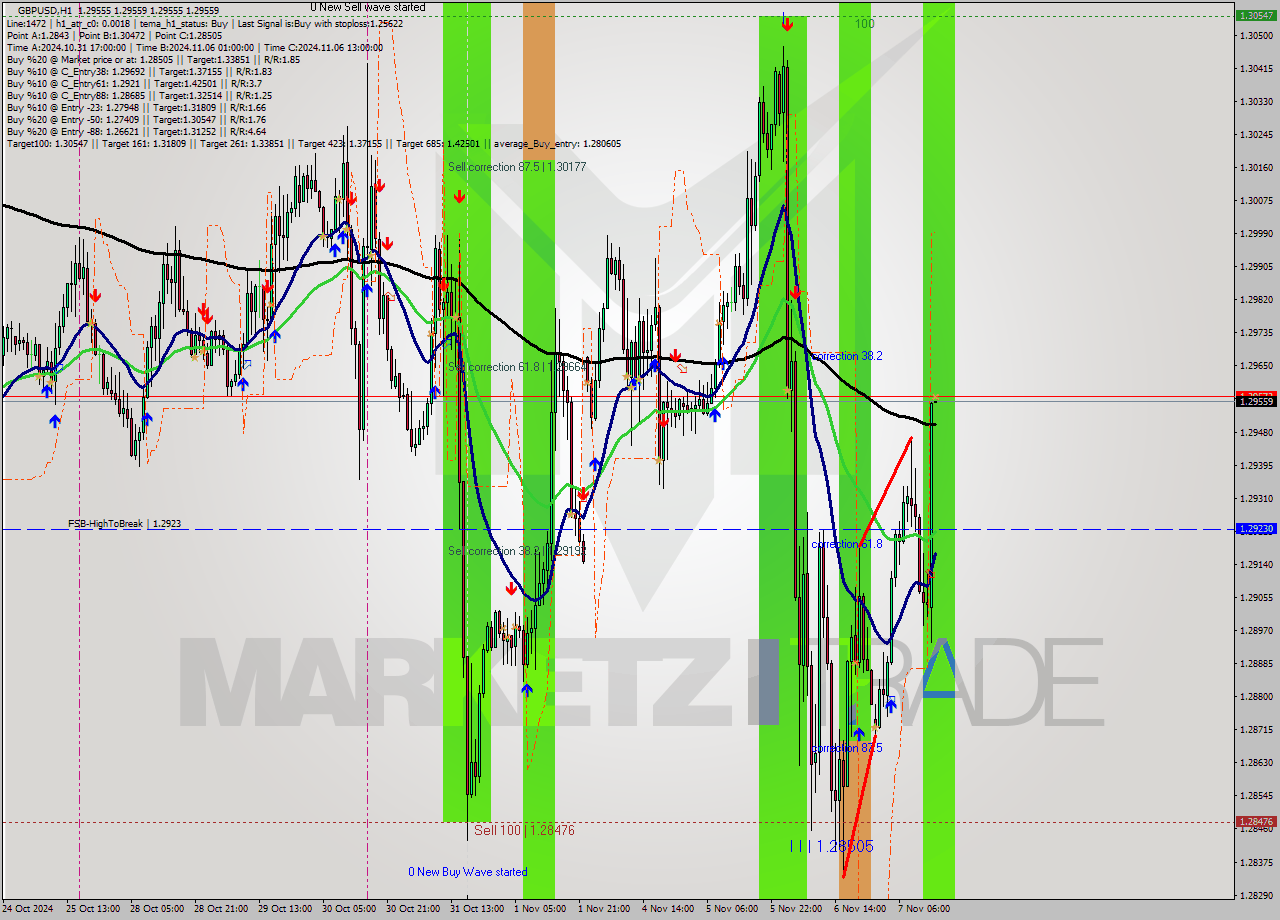The width and height of the screenshot is (1280, 920).
Task: Click the '0 New Sell wave started' label
Action: tap(367, 7)
